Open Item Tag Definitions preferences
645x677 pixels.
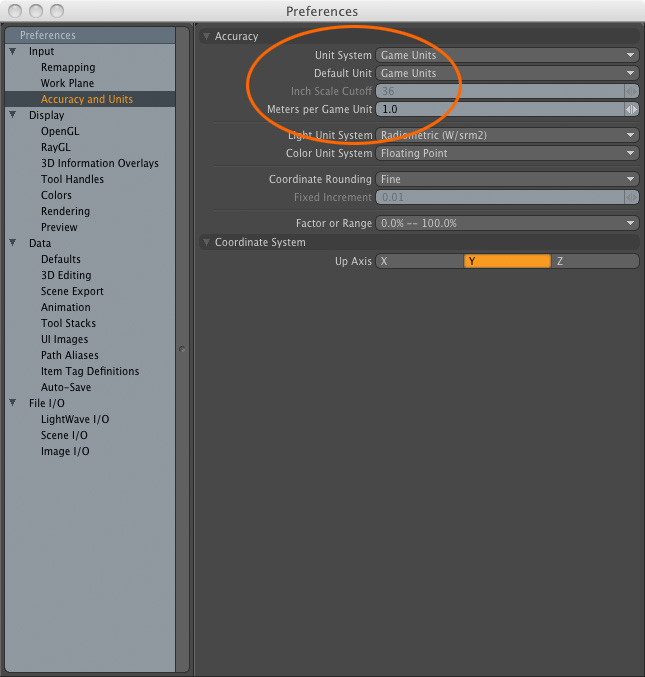click(90, 371)
